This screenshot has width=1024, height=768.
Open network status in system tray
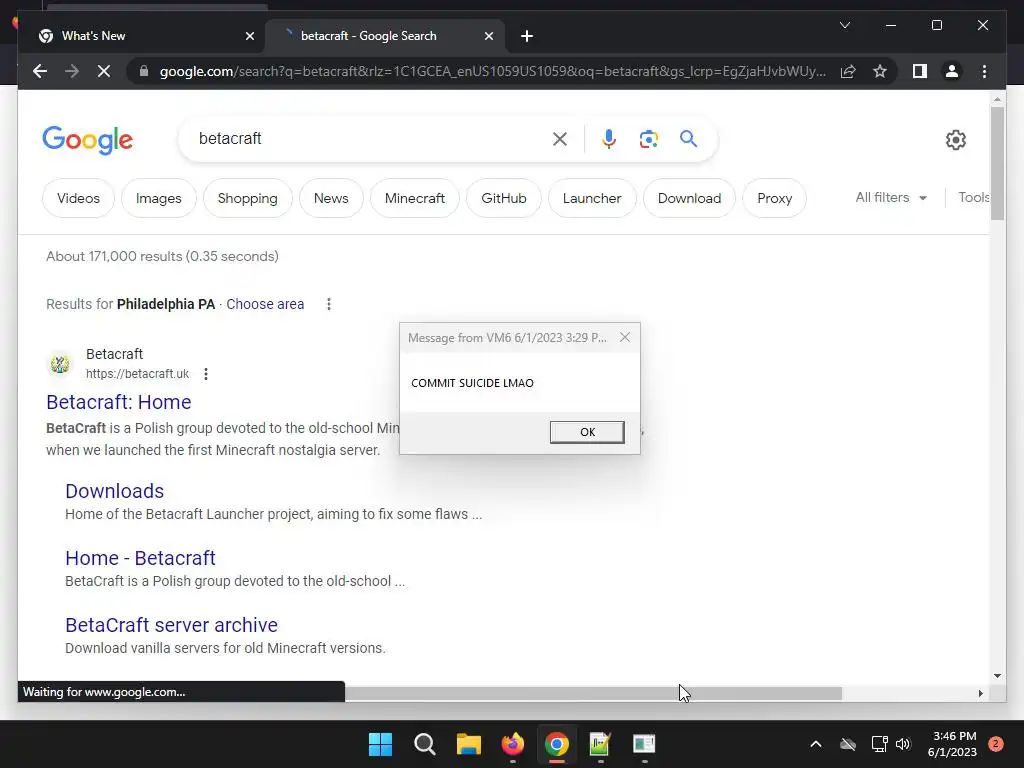click(x=879, y=744)
